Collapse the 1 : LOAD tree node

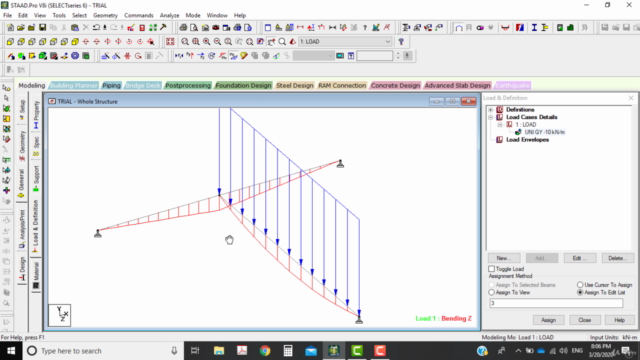click(500, 124)
